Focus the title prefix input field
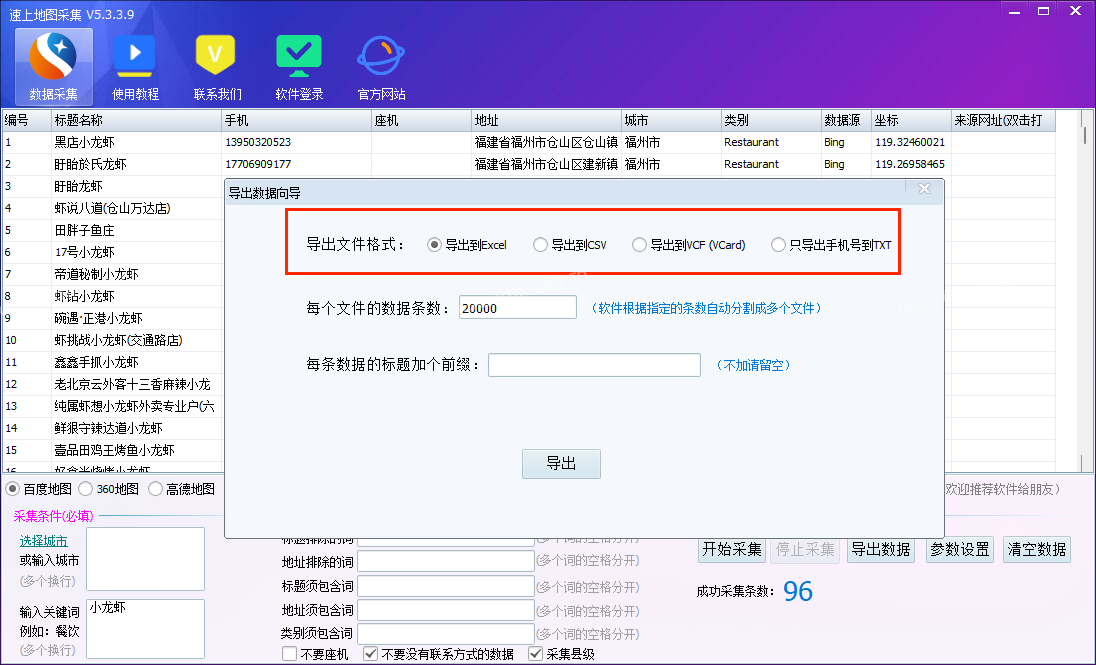The width and height of the screenshot is (1096, 665). 594,365
